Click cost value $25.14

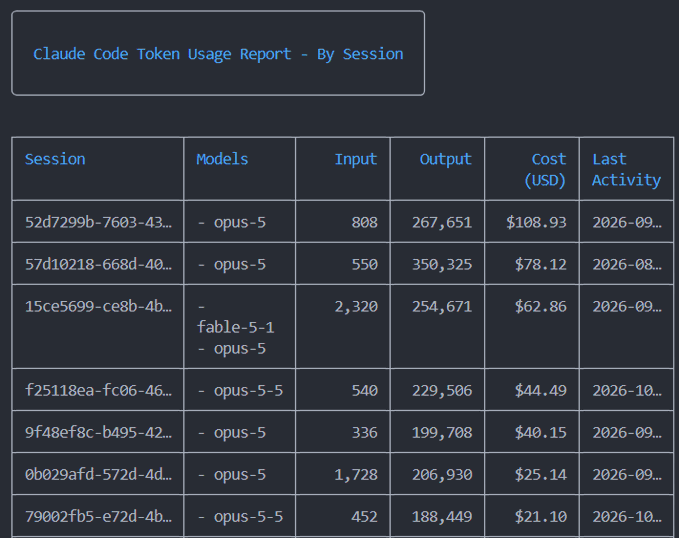coord(540,474)
